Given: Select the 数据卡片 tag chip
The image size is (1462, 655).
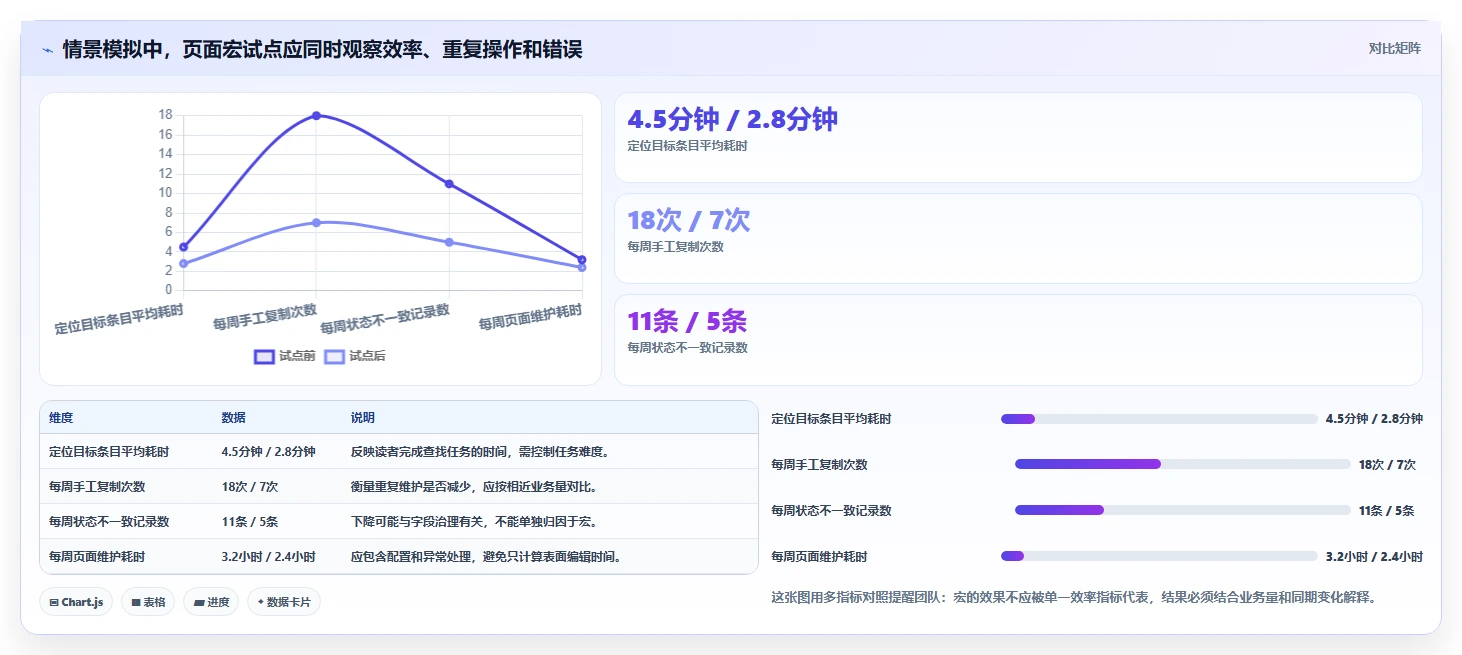Looking at the screenshot, I should coord(284,602).
